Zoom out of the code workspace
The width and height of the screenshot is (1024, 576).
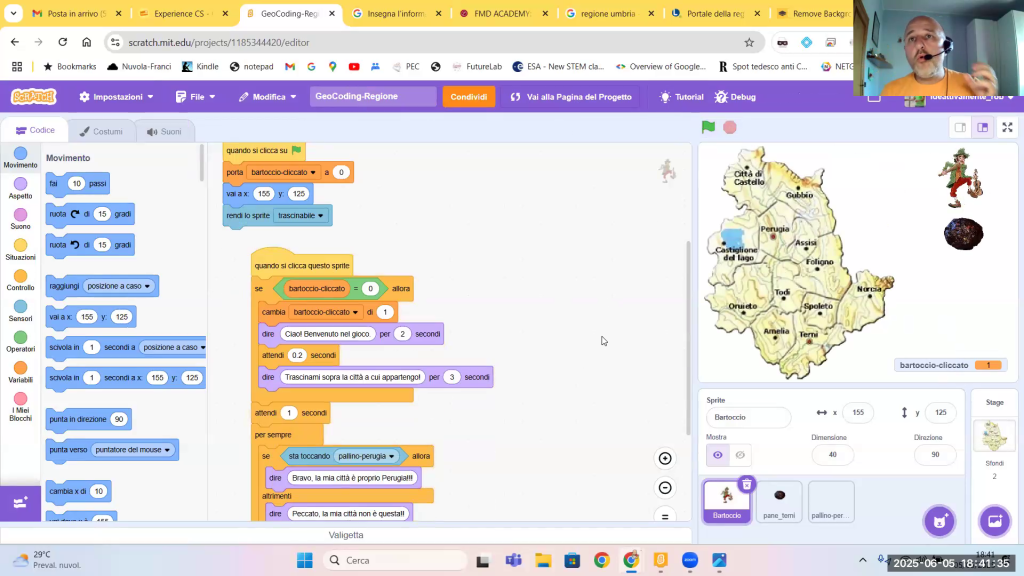tap(665, 488)
